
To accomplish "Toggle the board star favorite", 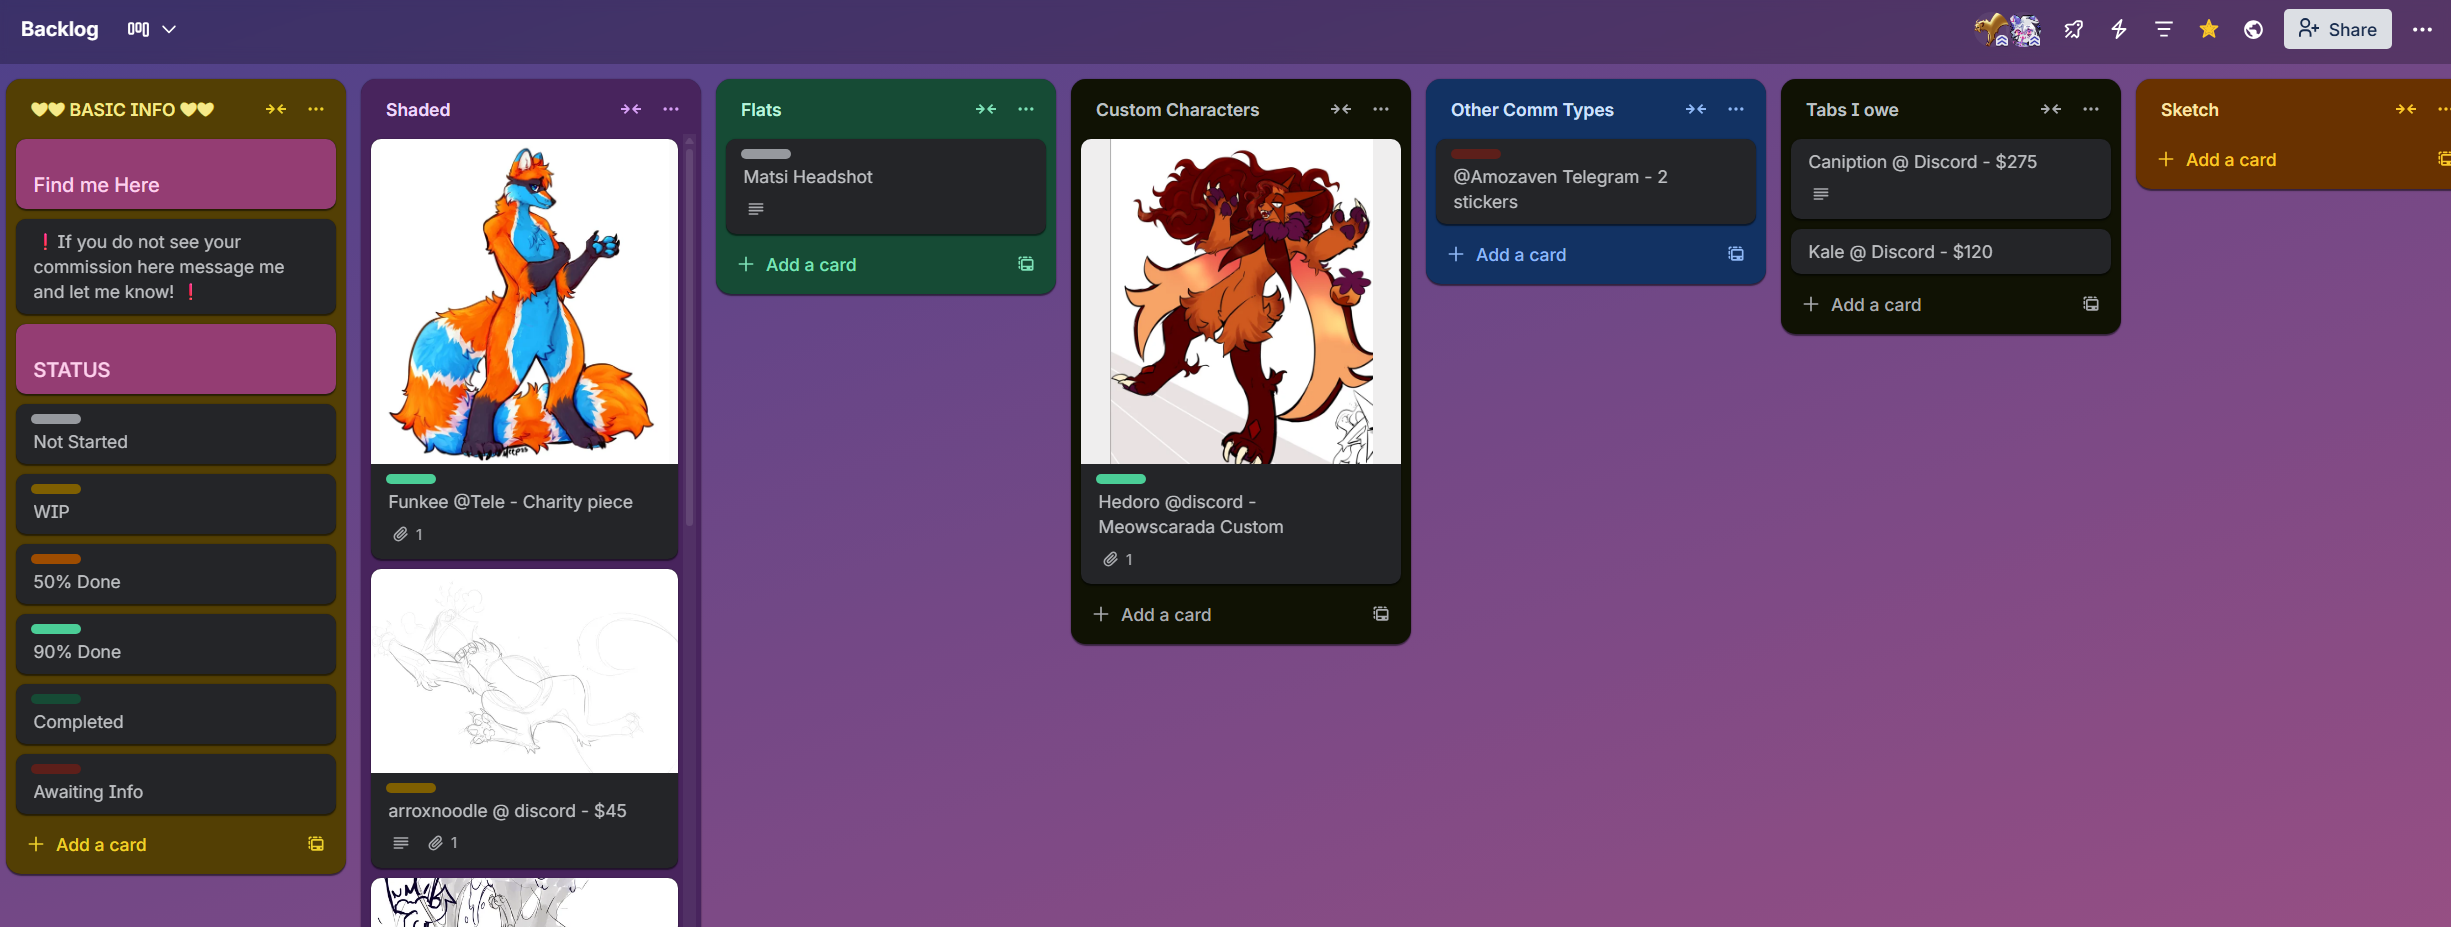I will 2209,29.
